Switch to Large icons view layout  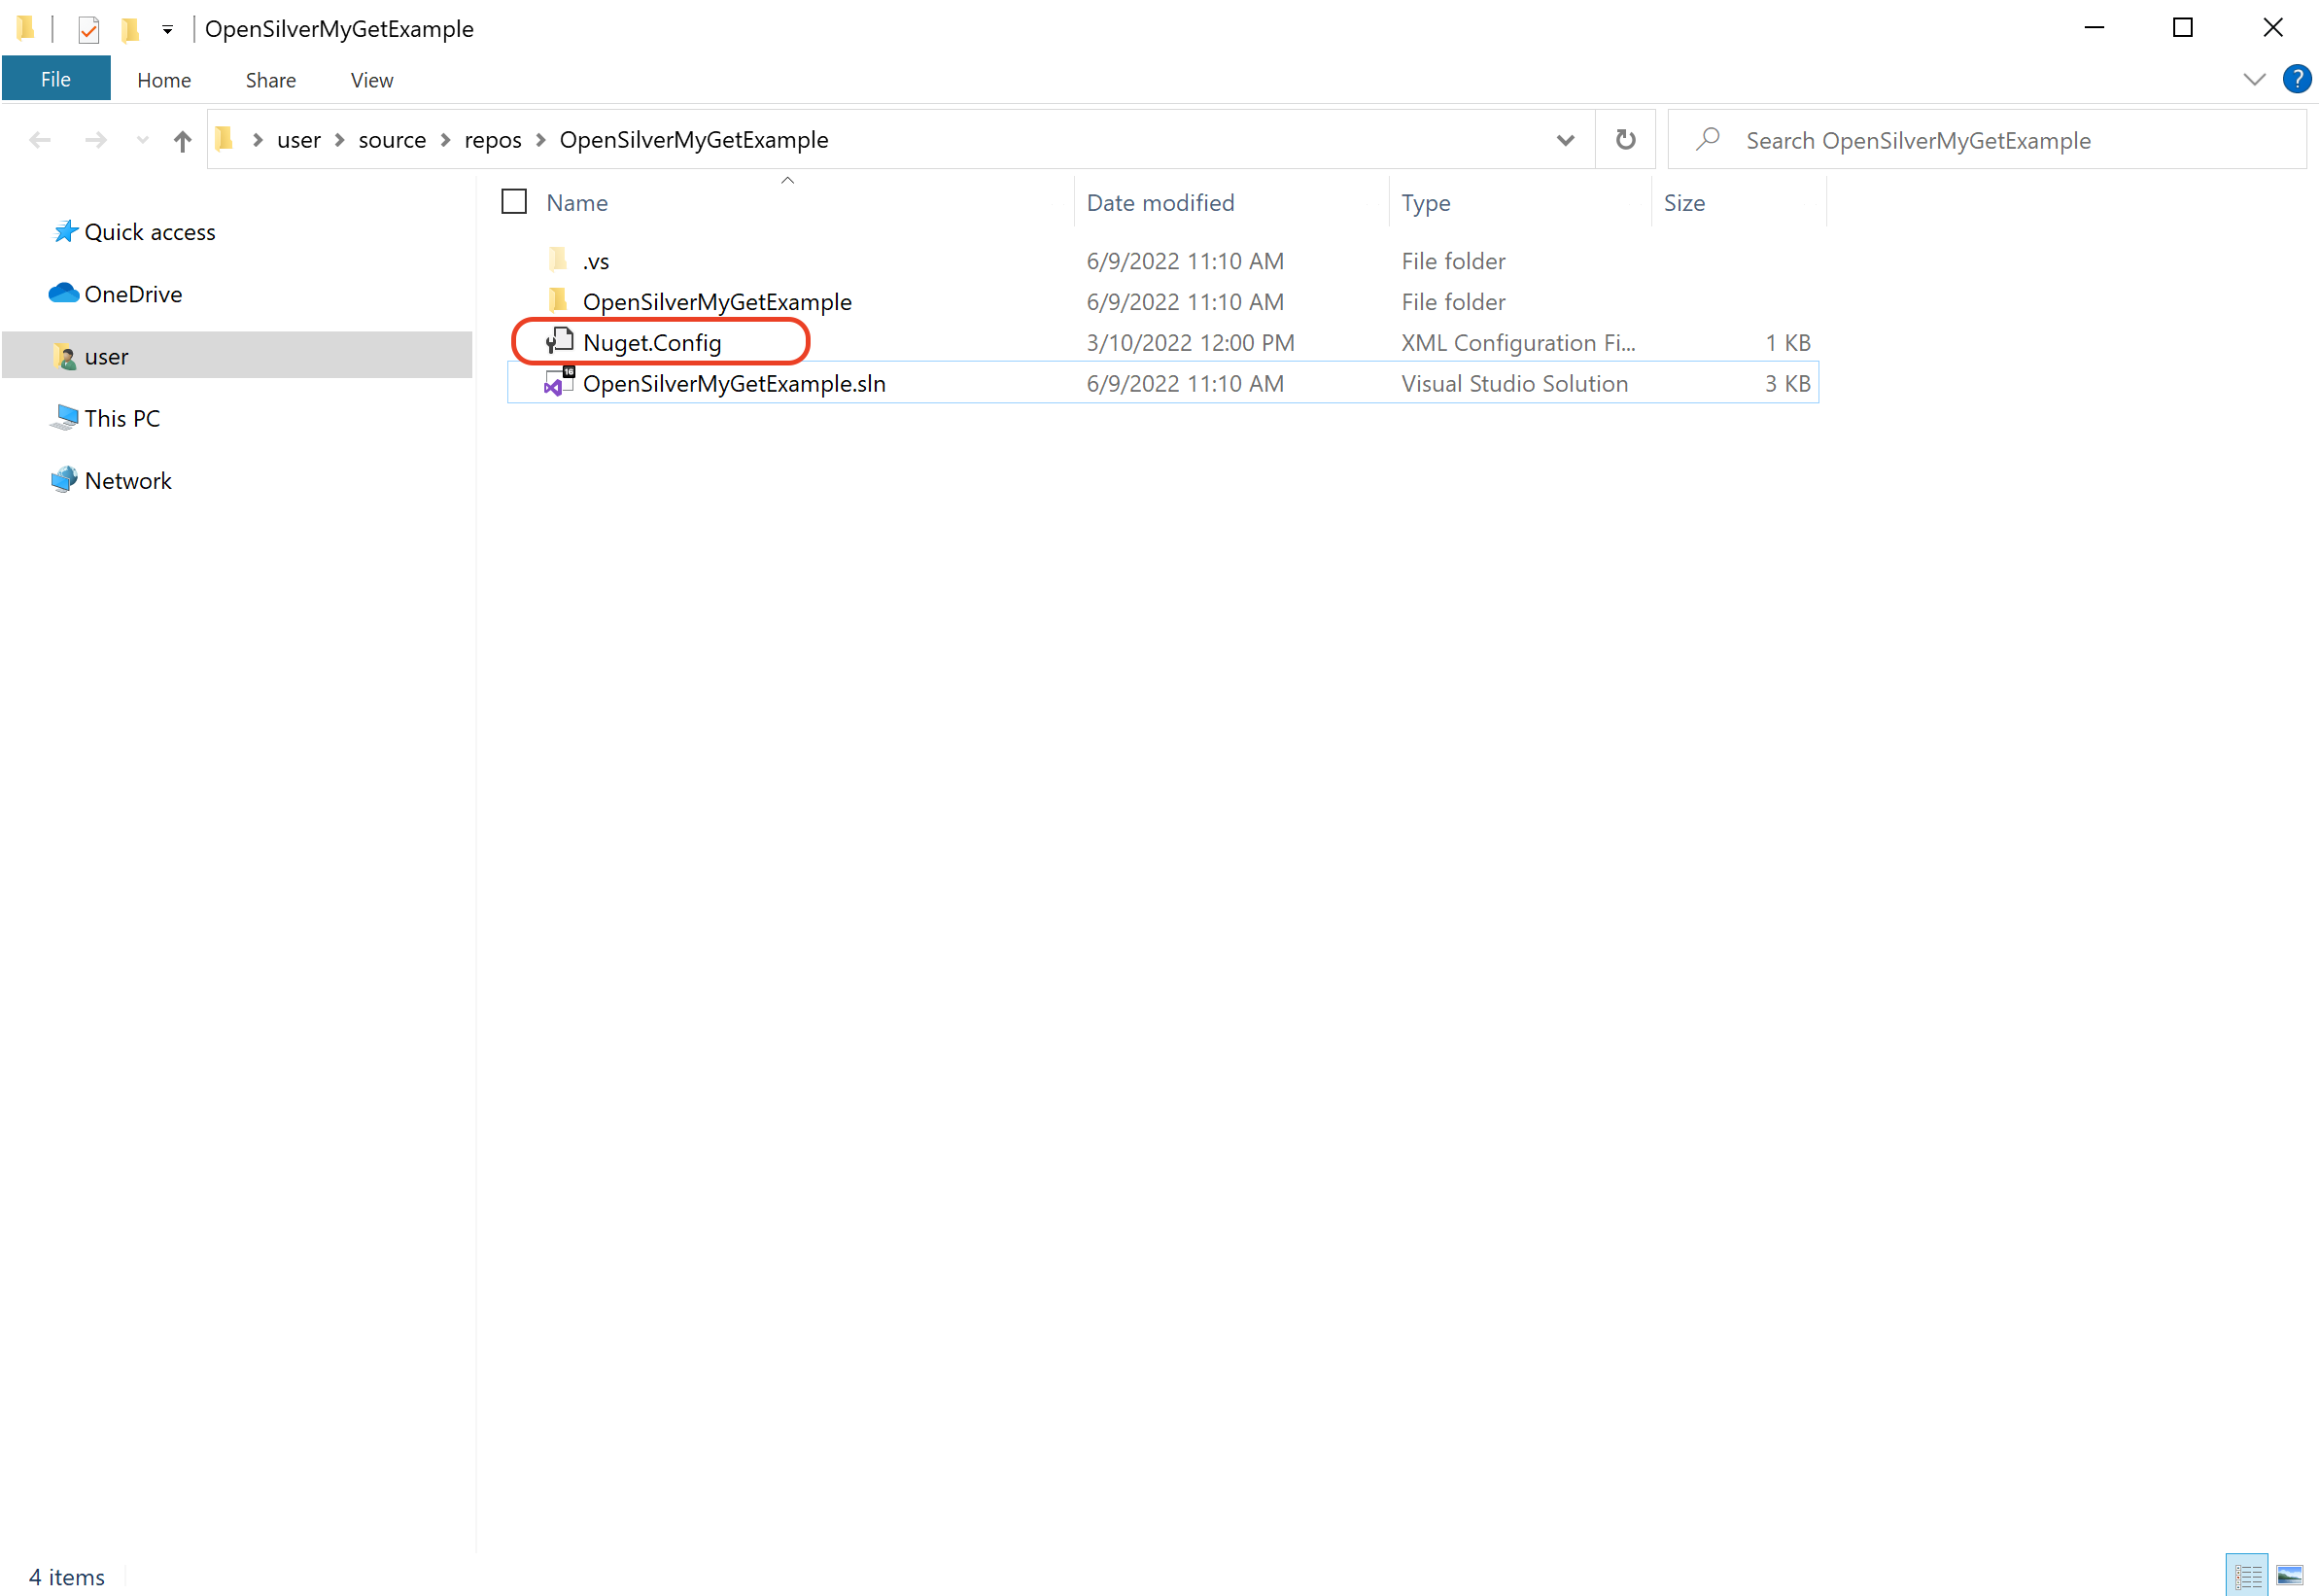pos(2290,1577)
